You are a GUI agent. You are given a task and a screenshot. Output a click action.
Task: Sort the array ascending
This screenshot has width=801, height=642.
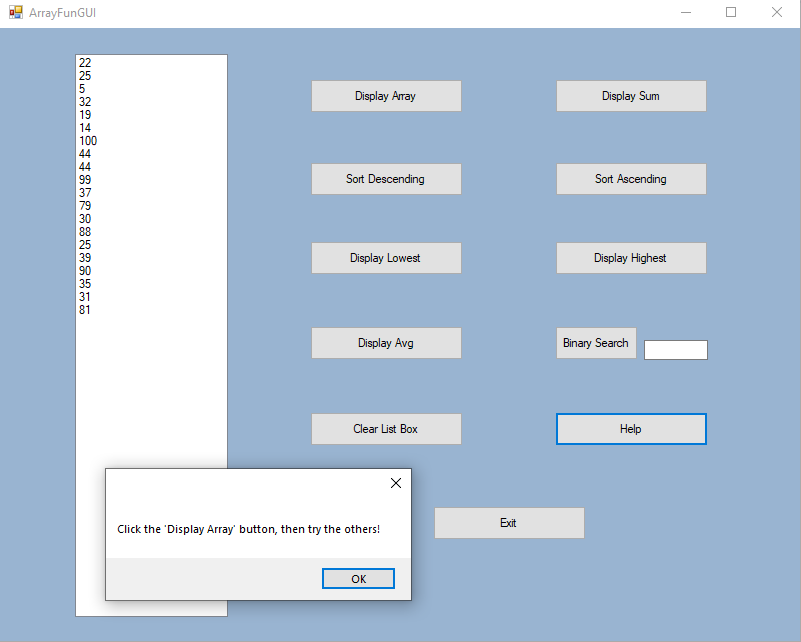click(x=631, y=179)
